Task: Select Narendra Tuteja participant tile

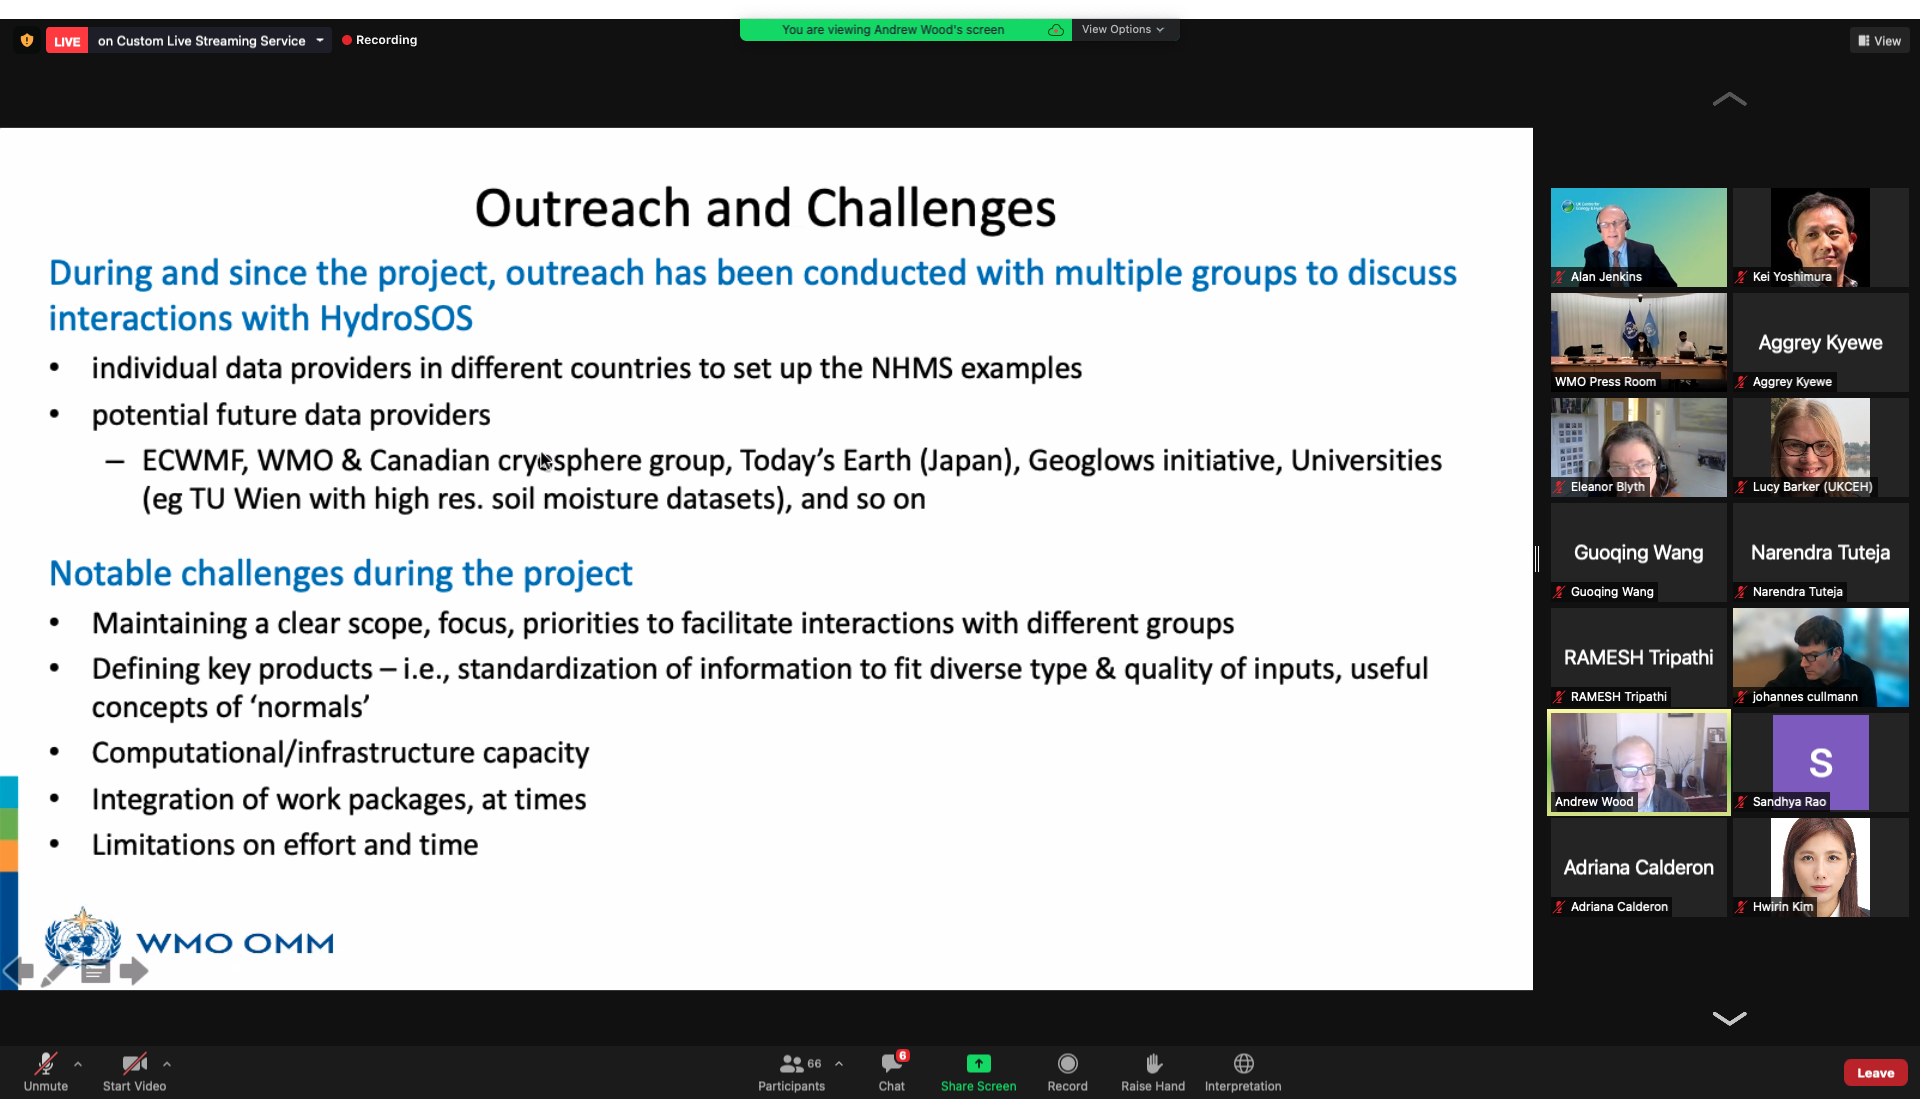Action: tap(1820, 552)
